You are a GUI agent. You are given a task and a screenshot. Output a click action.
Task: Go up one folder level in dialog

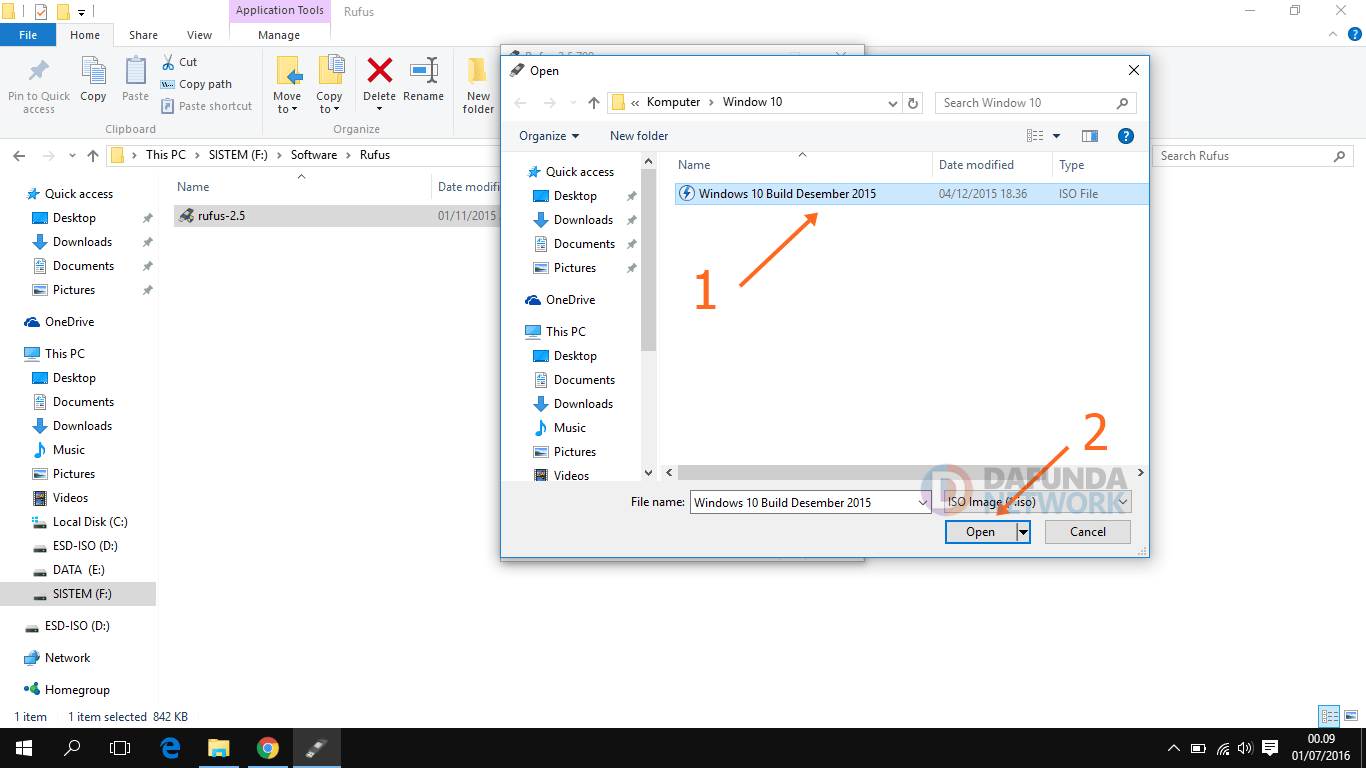(x=594, y=103)
